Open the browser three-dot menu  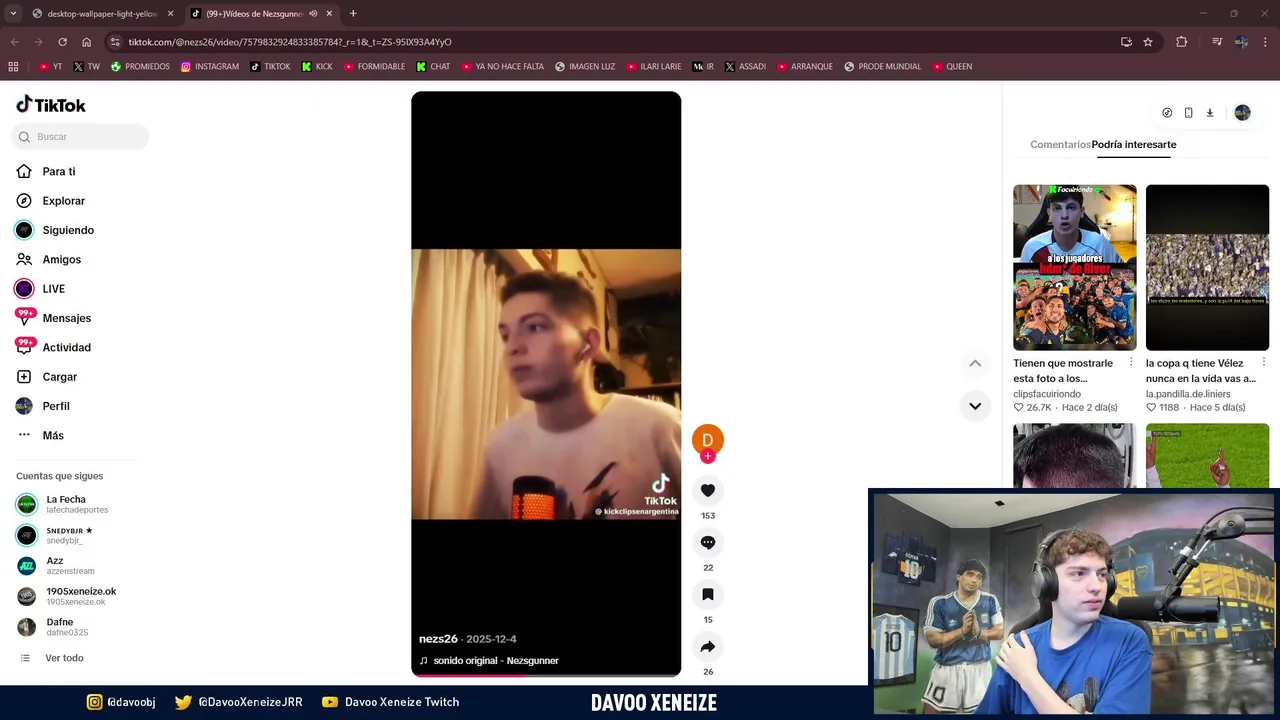(1266, 42)
